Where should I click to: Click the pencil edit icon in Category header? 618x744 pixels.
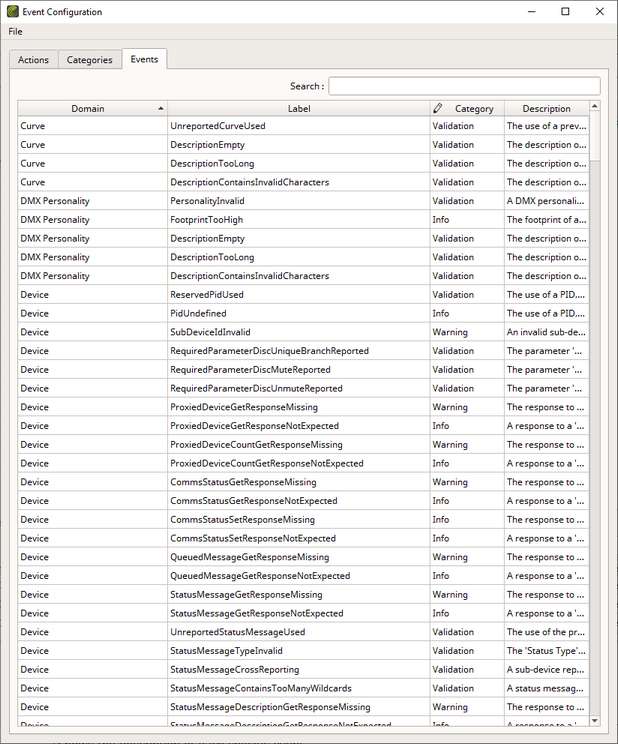point(438,108)
